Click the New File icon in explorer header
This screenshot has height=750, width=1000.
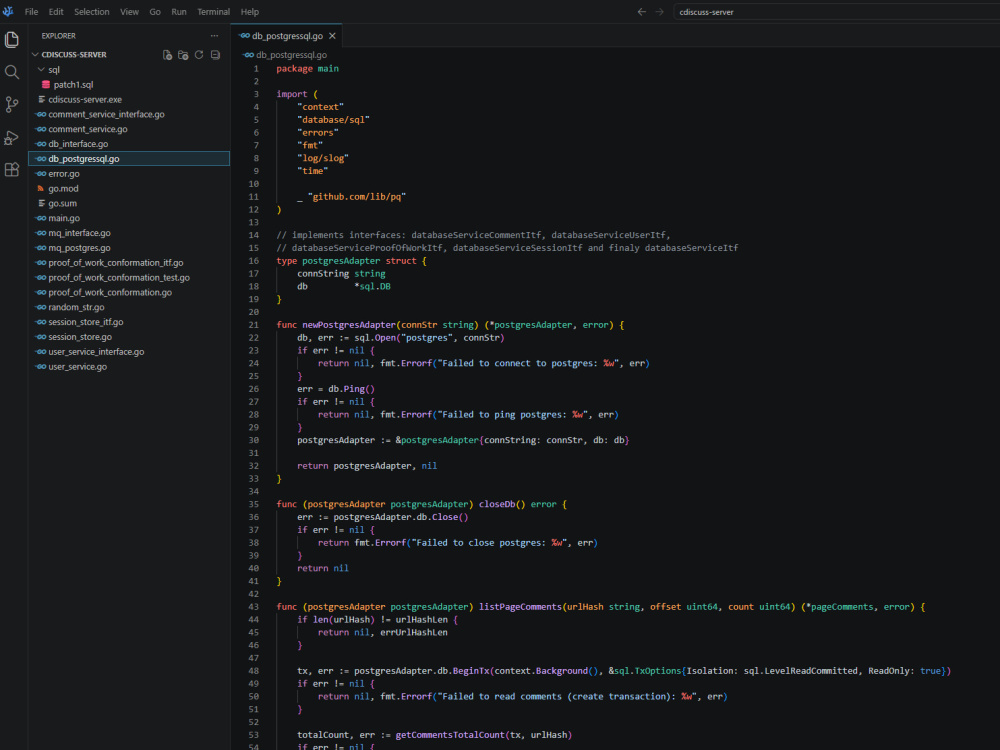point(167,55)
